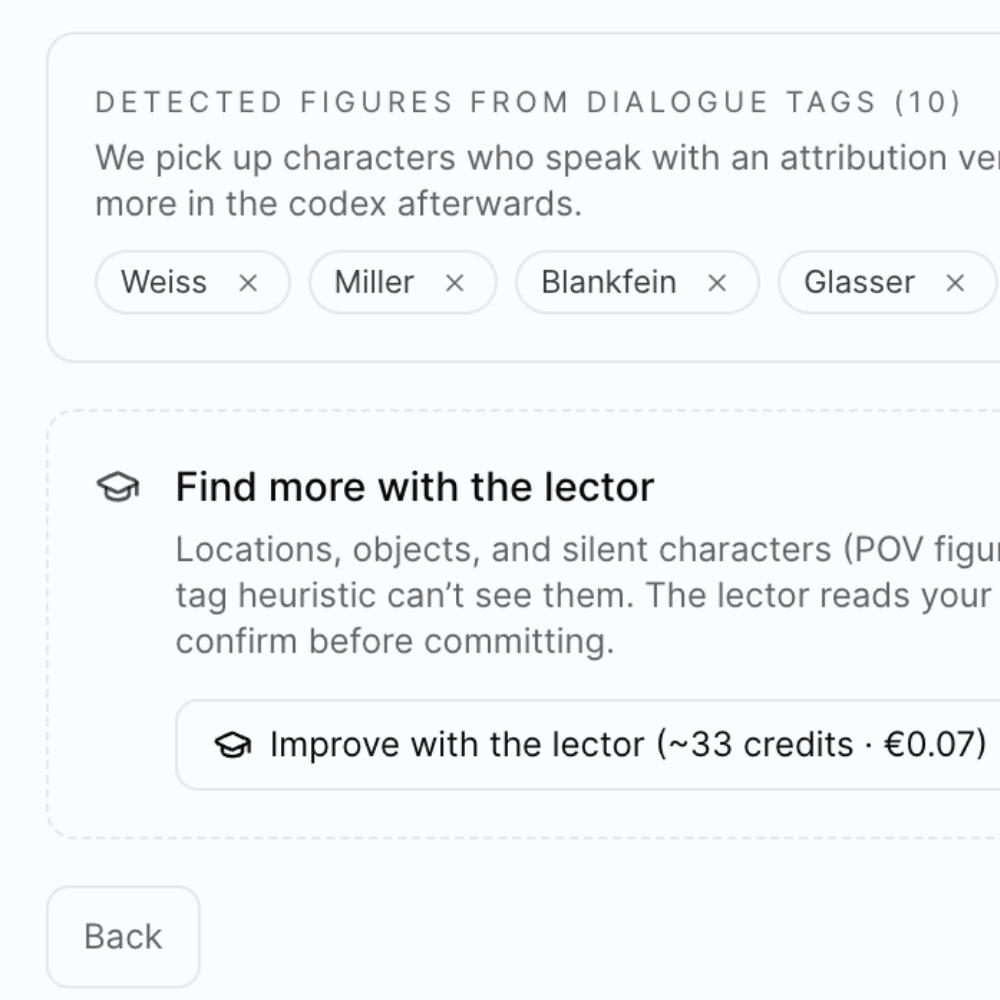Delete Blankfein from detected figures
Viewport: 1000px width, 1000px height.
pos(717,283)
